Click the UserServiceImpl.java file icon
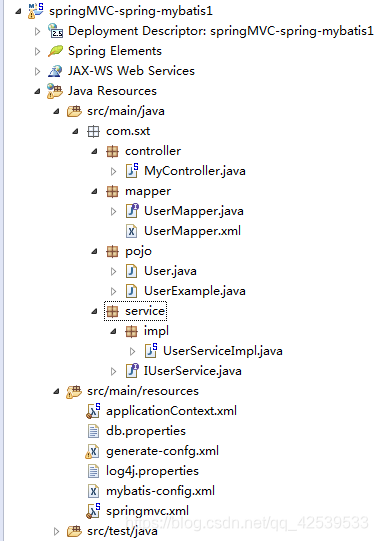Viewport: 378px width, 541px height. pos(151,351)
